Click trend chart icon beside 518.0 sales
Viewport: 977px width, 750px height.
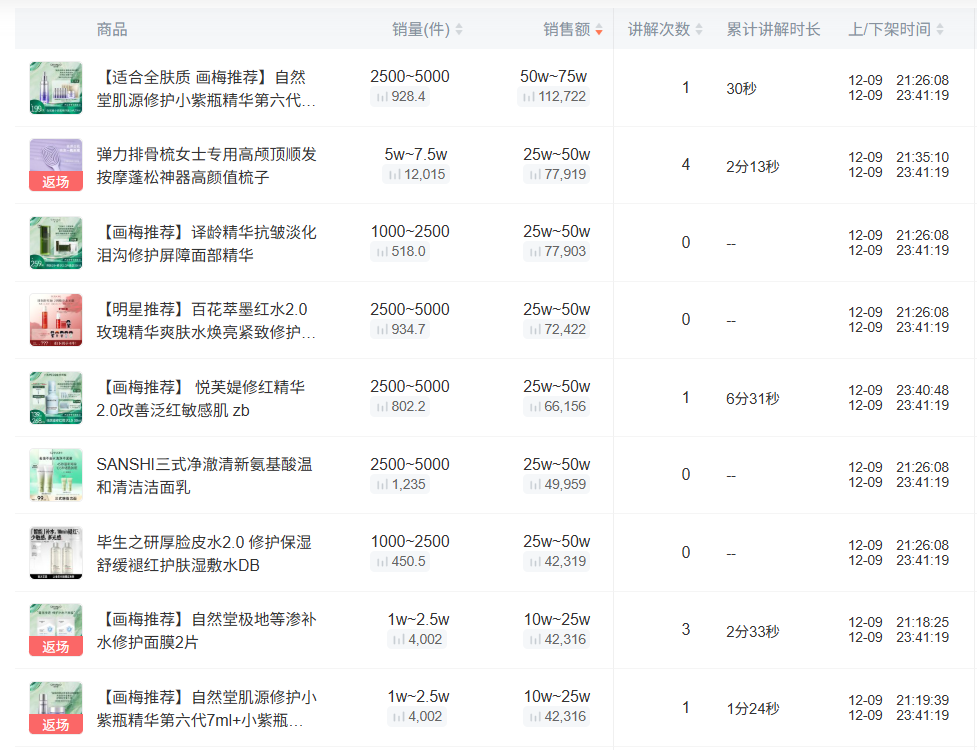pos(382,252)
